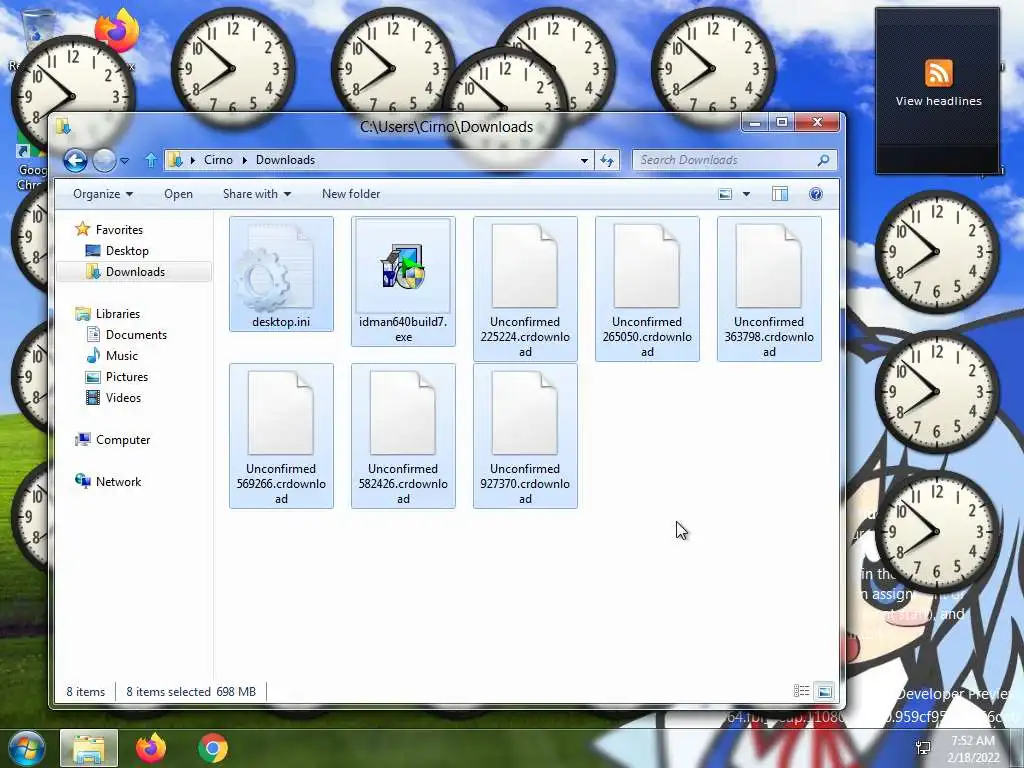The image size is (1024, 768).
Task: Click the Search Downloads field
Action: [x=734, y=160]
